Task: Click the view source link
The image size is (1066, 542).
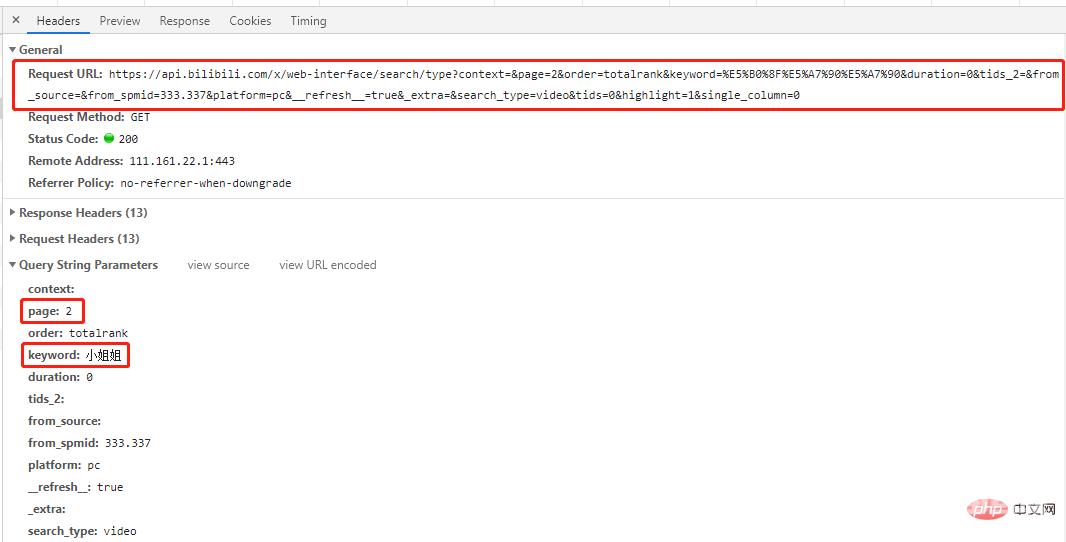Action: point(218,265)
